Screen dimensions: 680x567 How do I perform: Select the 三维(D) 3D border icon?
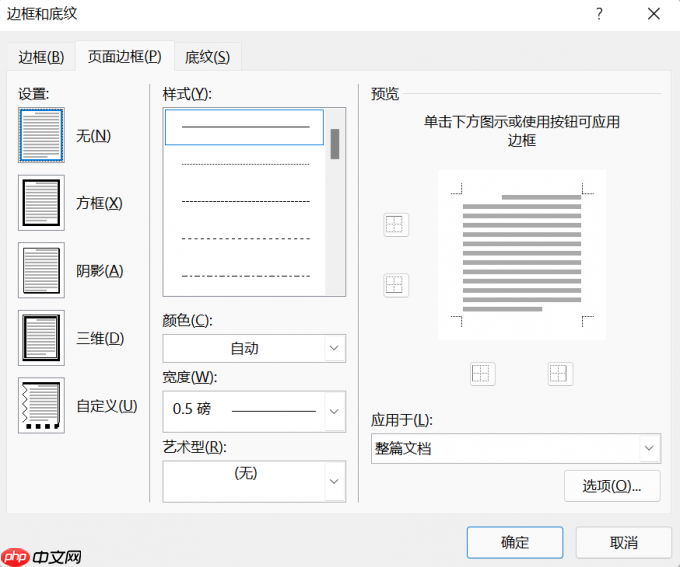coord(41,338)
